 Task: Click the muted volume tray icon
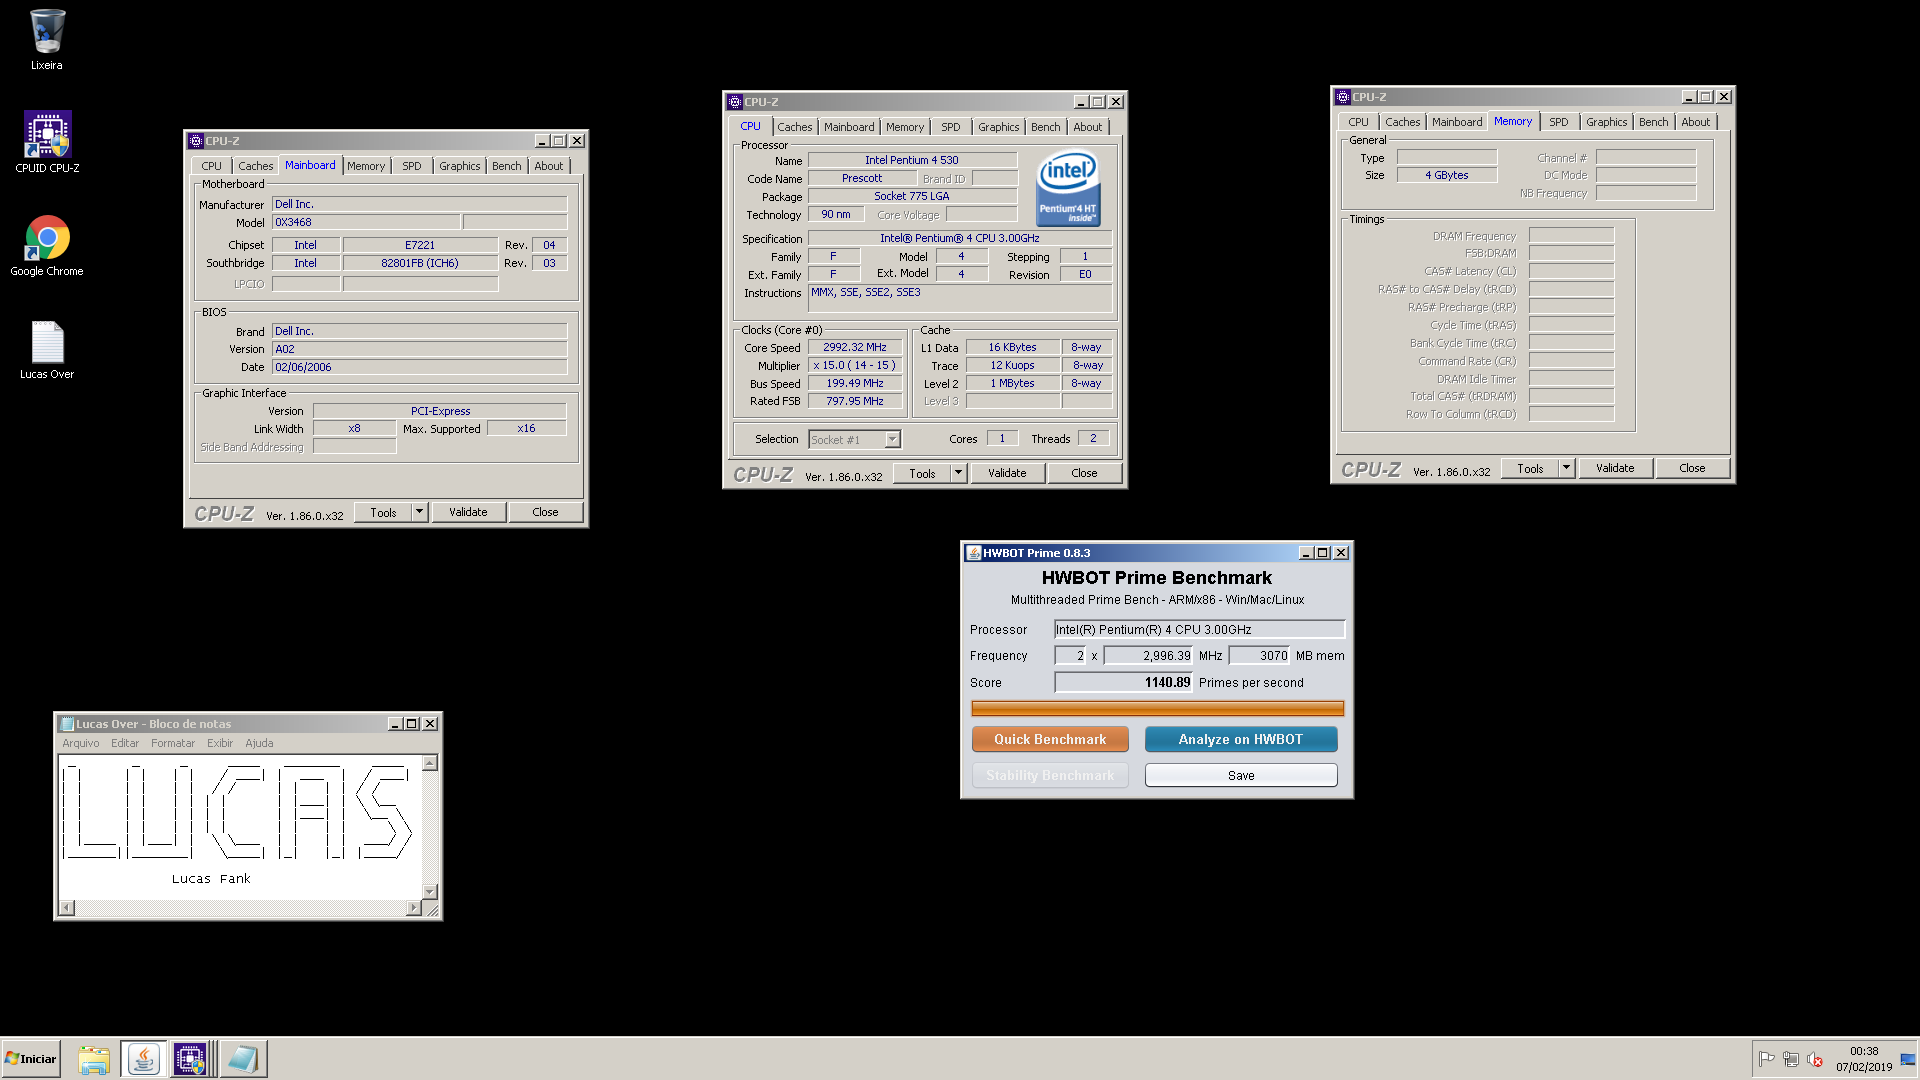pos(1815,1059)
